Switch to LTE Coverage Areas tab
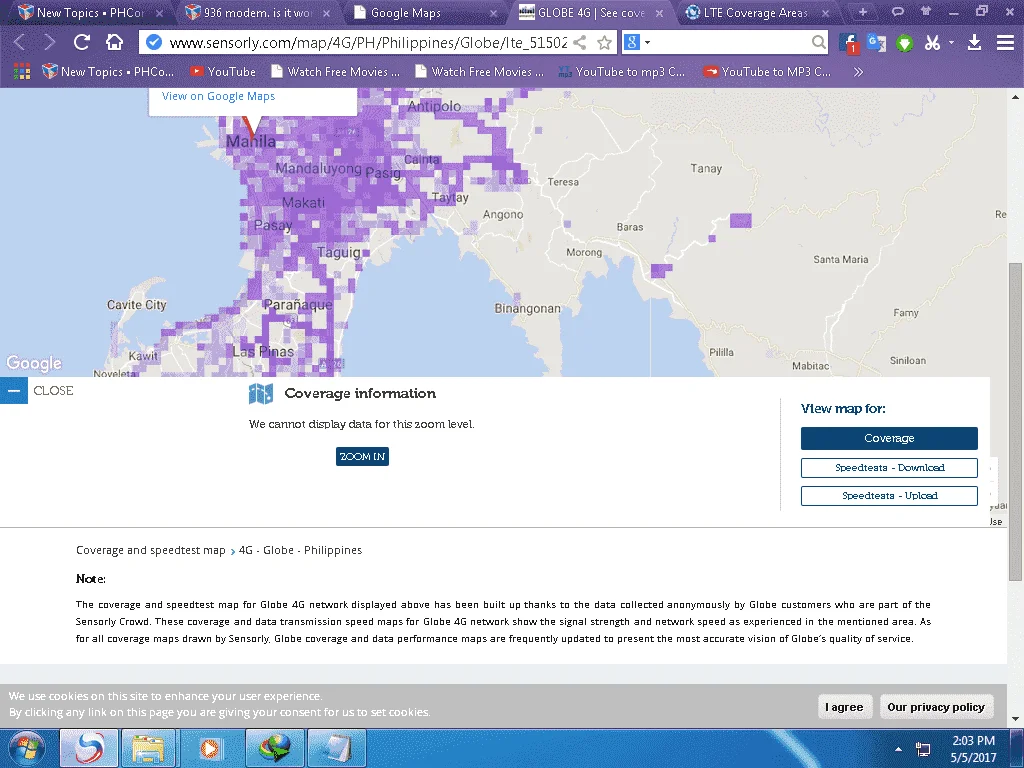This screenshot has width=1024, height=768. [756, 12]
